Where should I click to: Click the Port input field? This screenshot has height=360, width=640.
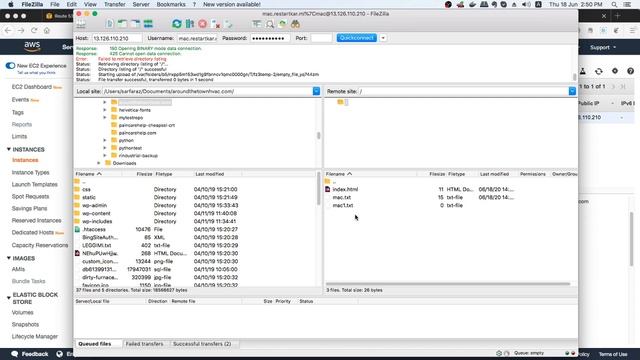coord(321,38)
